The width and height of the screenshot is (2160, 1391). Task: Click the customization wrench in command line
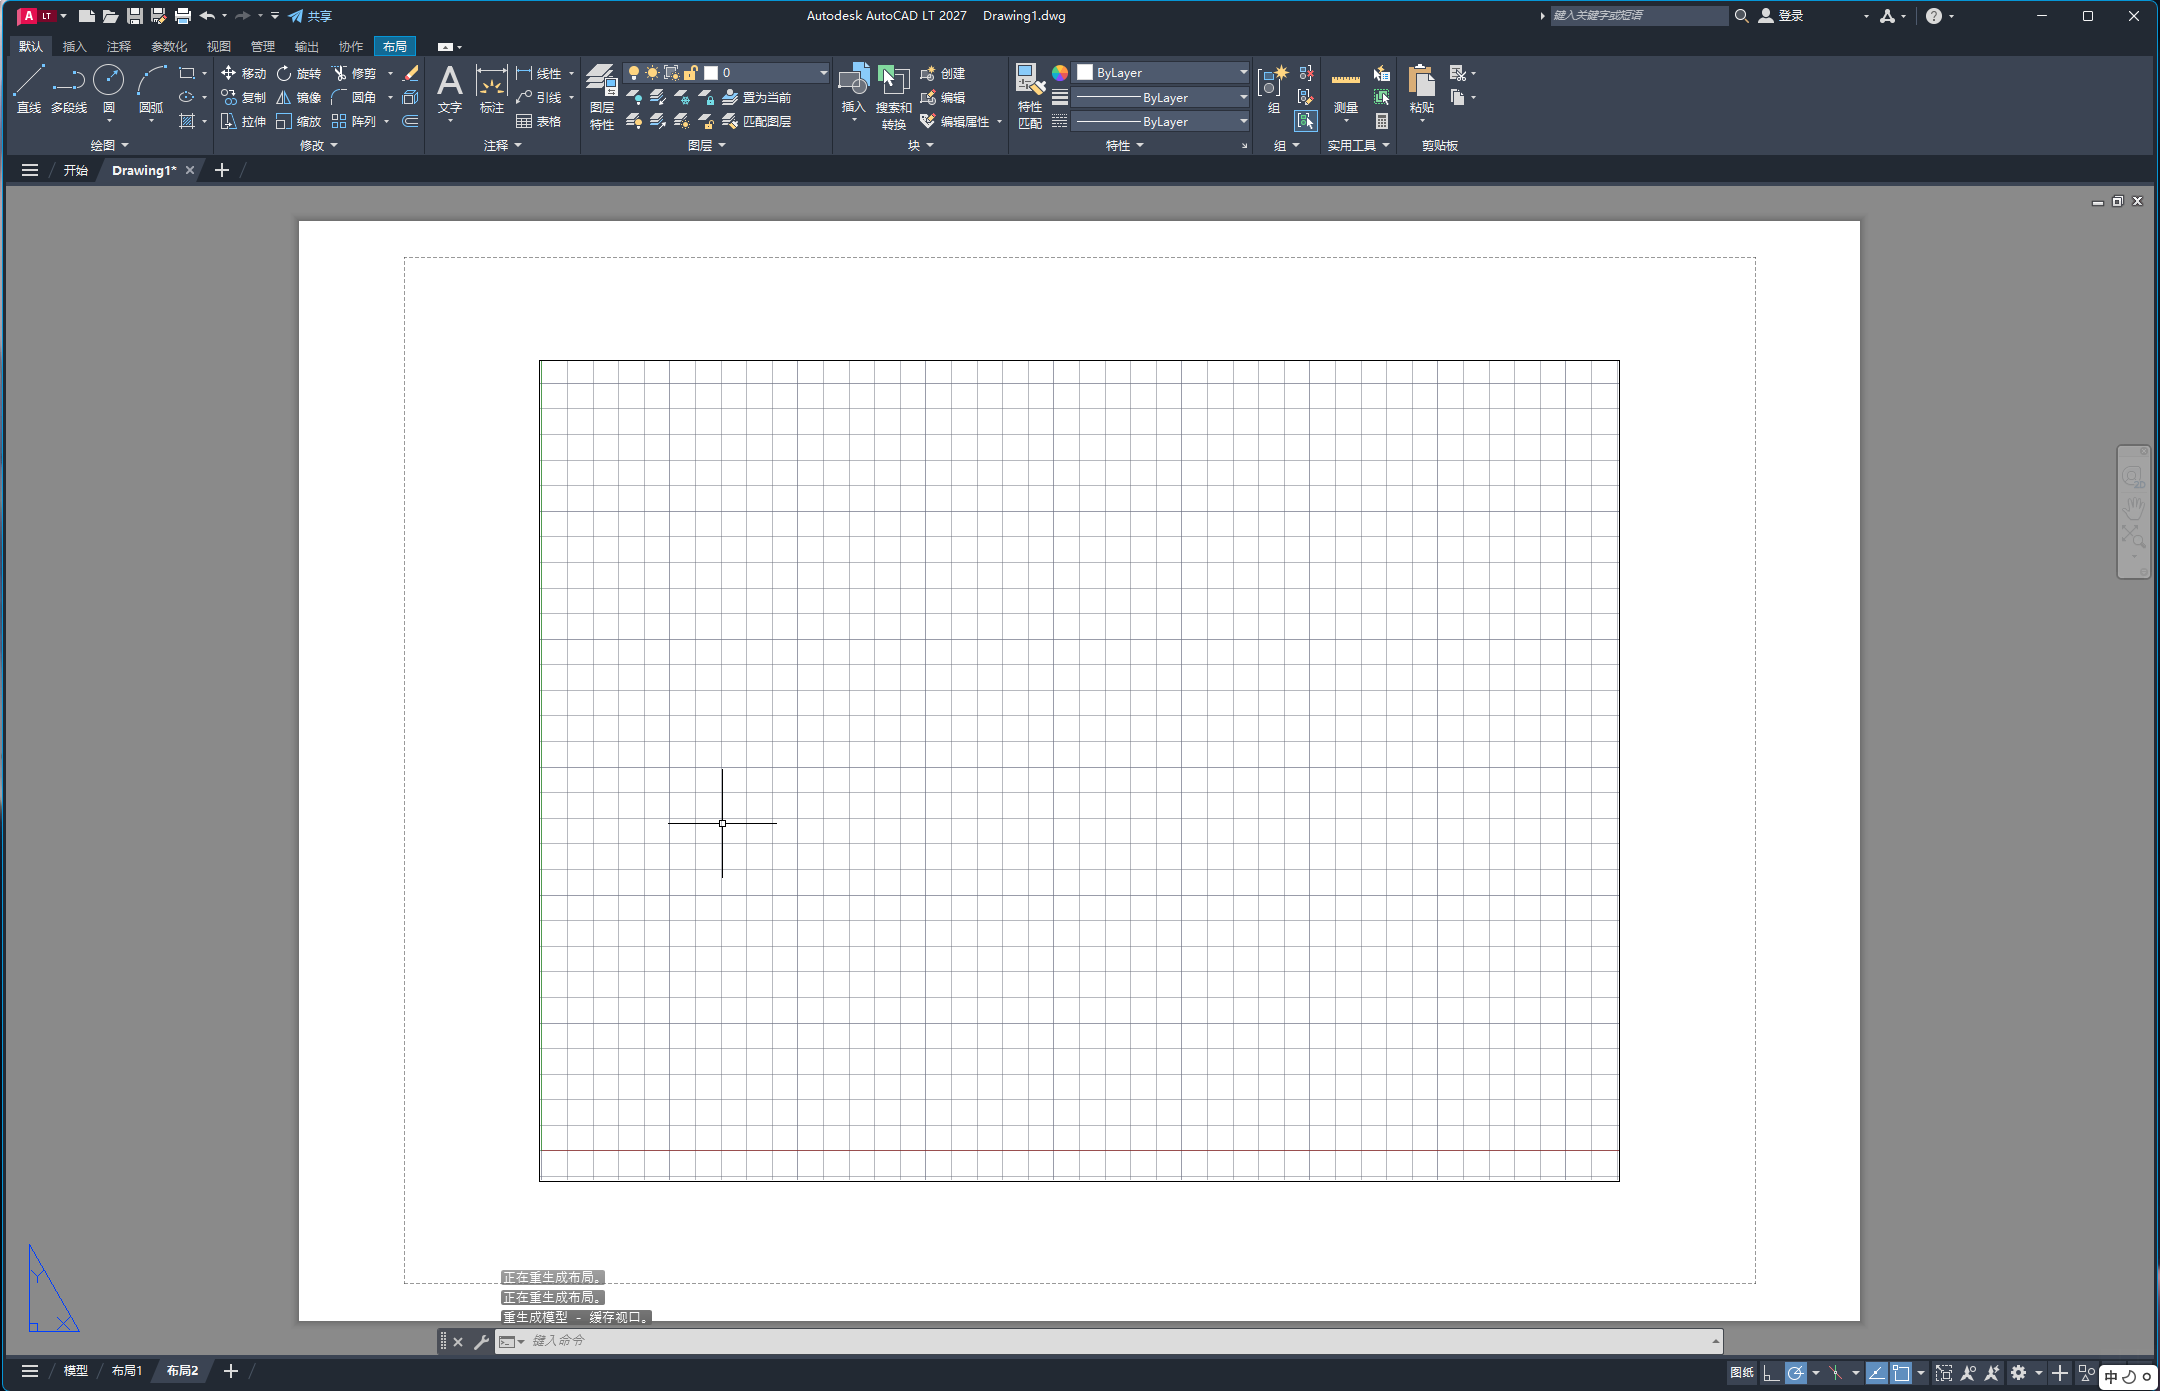click(x=481, y=1342)
